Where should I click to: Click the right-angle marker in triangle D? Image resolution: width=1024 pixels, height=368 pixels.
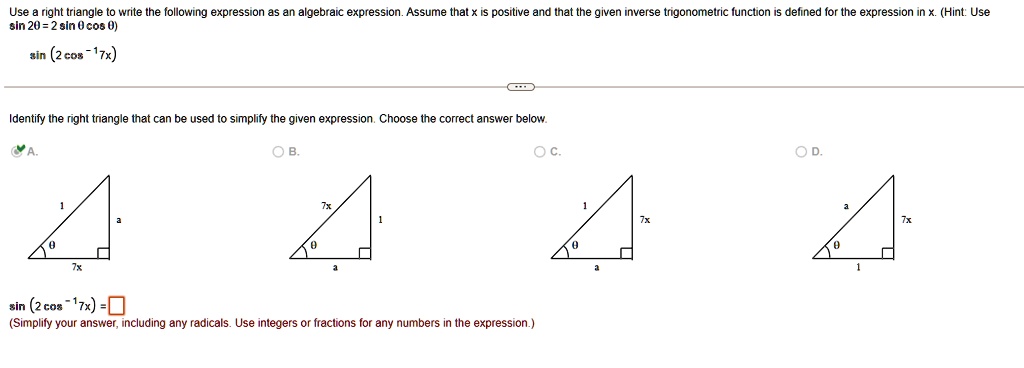click(888, 253)
